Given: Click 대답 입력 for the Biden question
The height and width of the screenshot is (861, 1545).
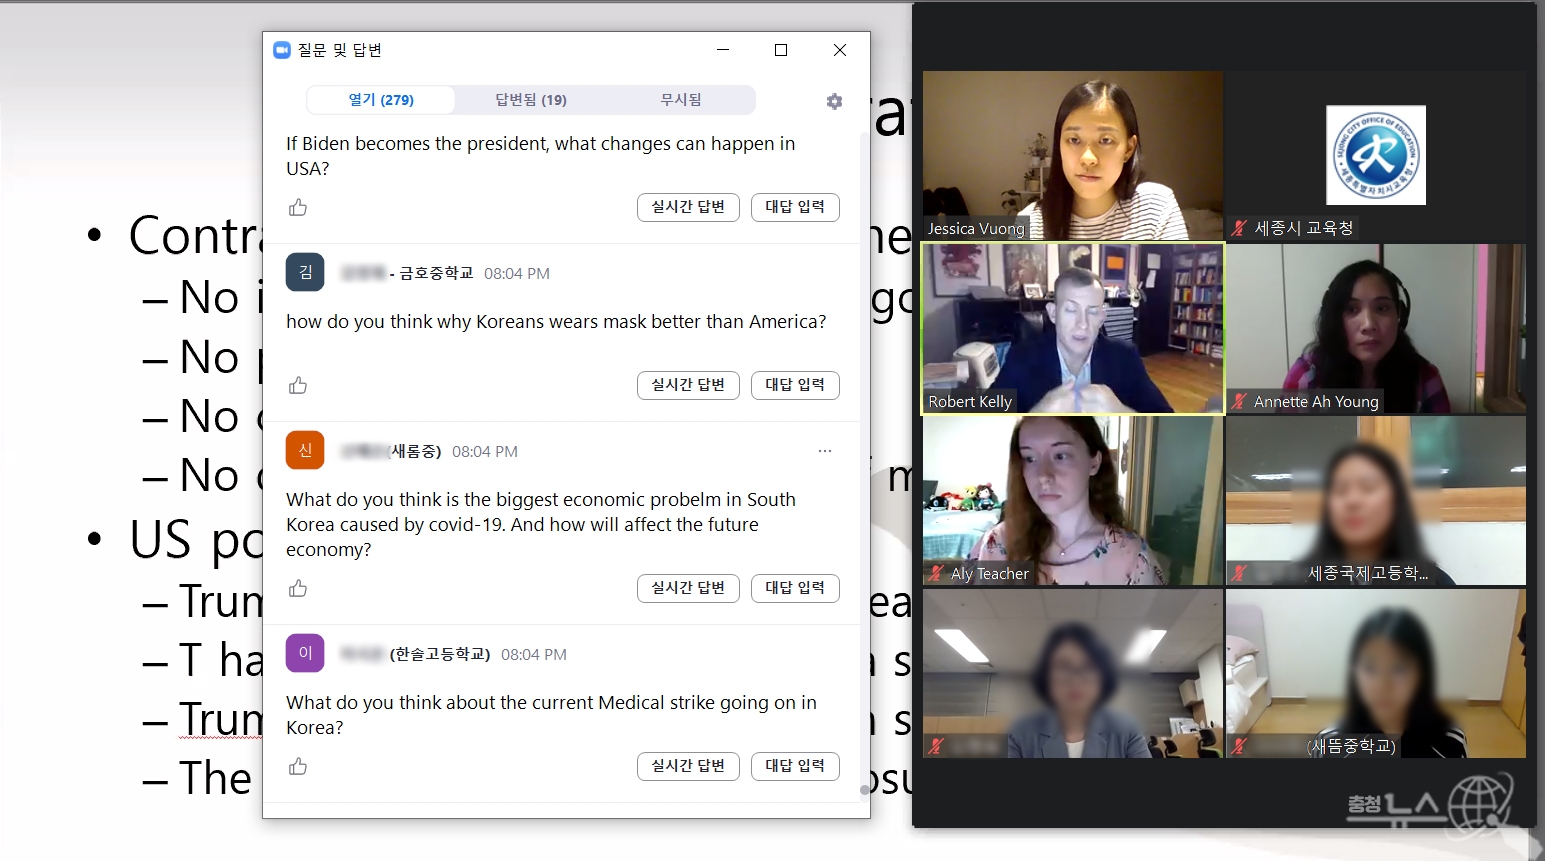Looking at the screenshot, I should [795, 207].
